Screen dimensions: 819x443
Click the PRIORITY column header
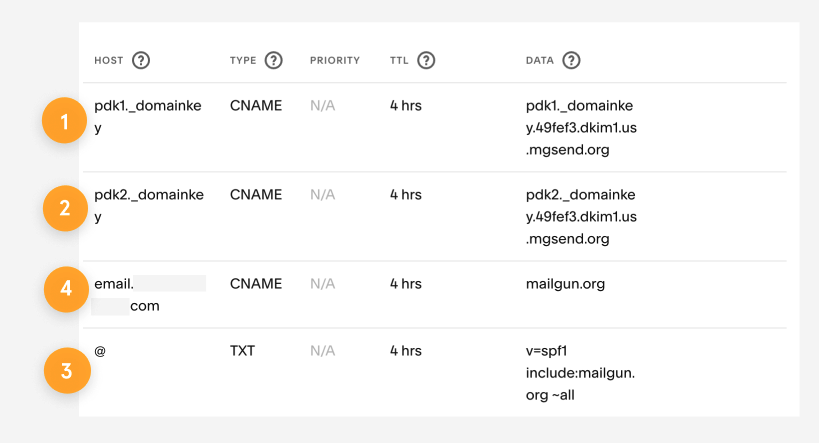click(334, 60)
